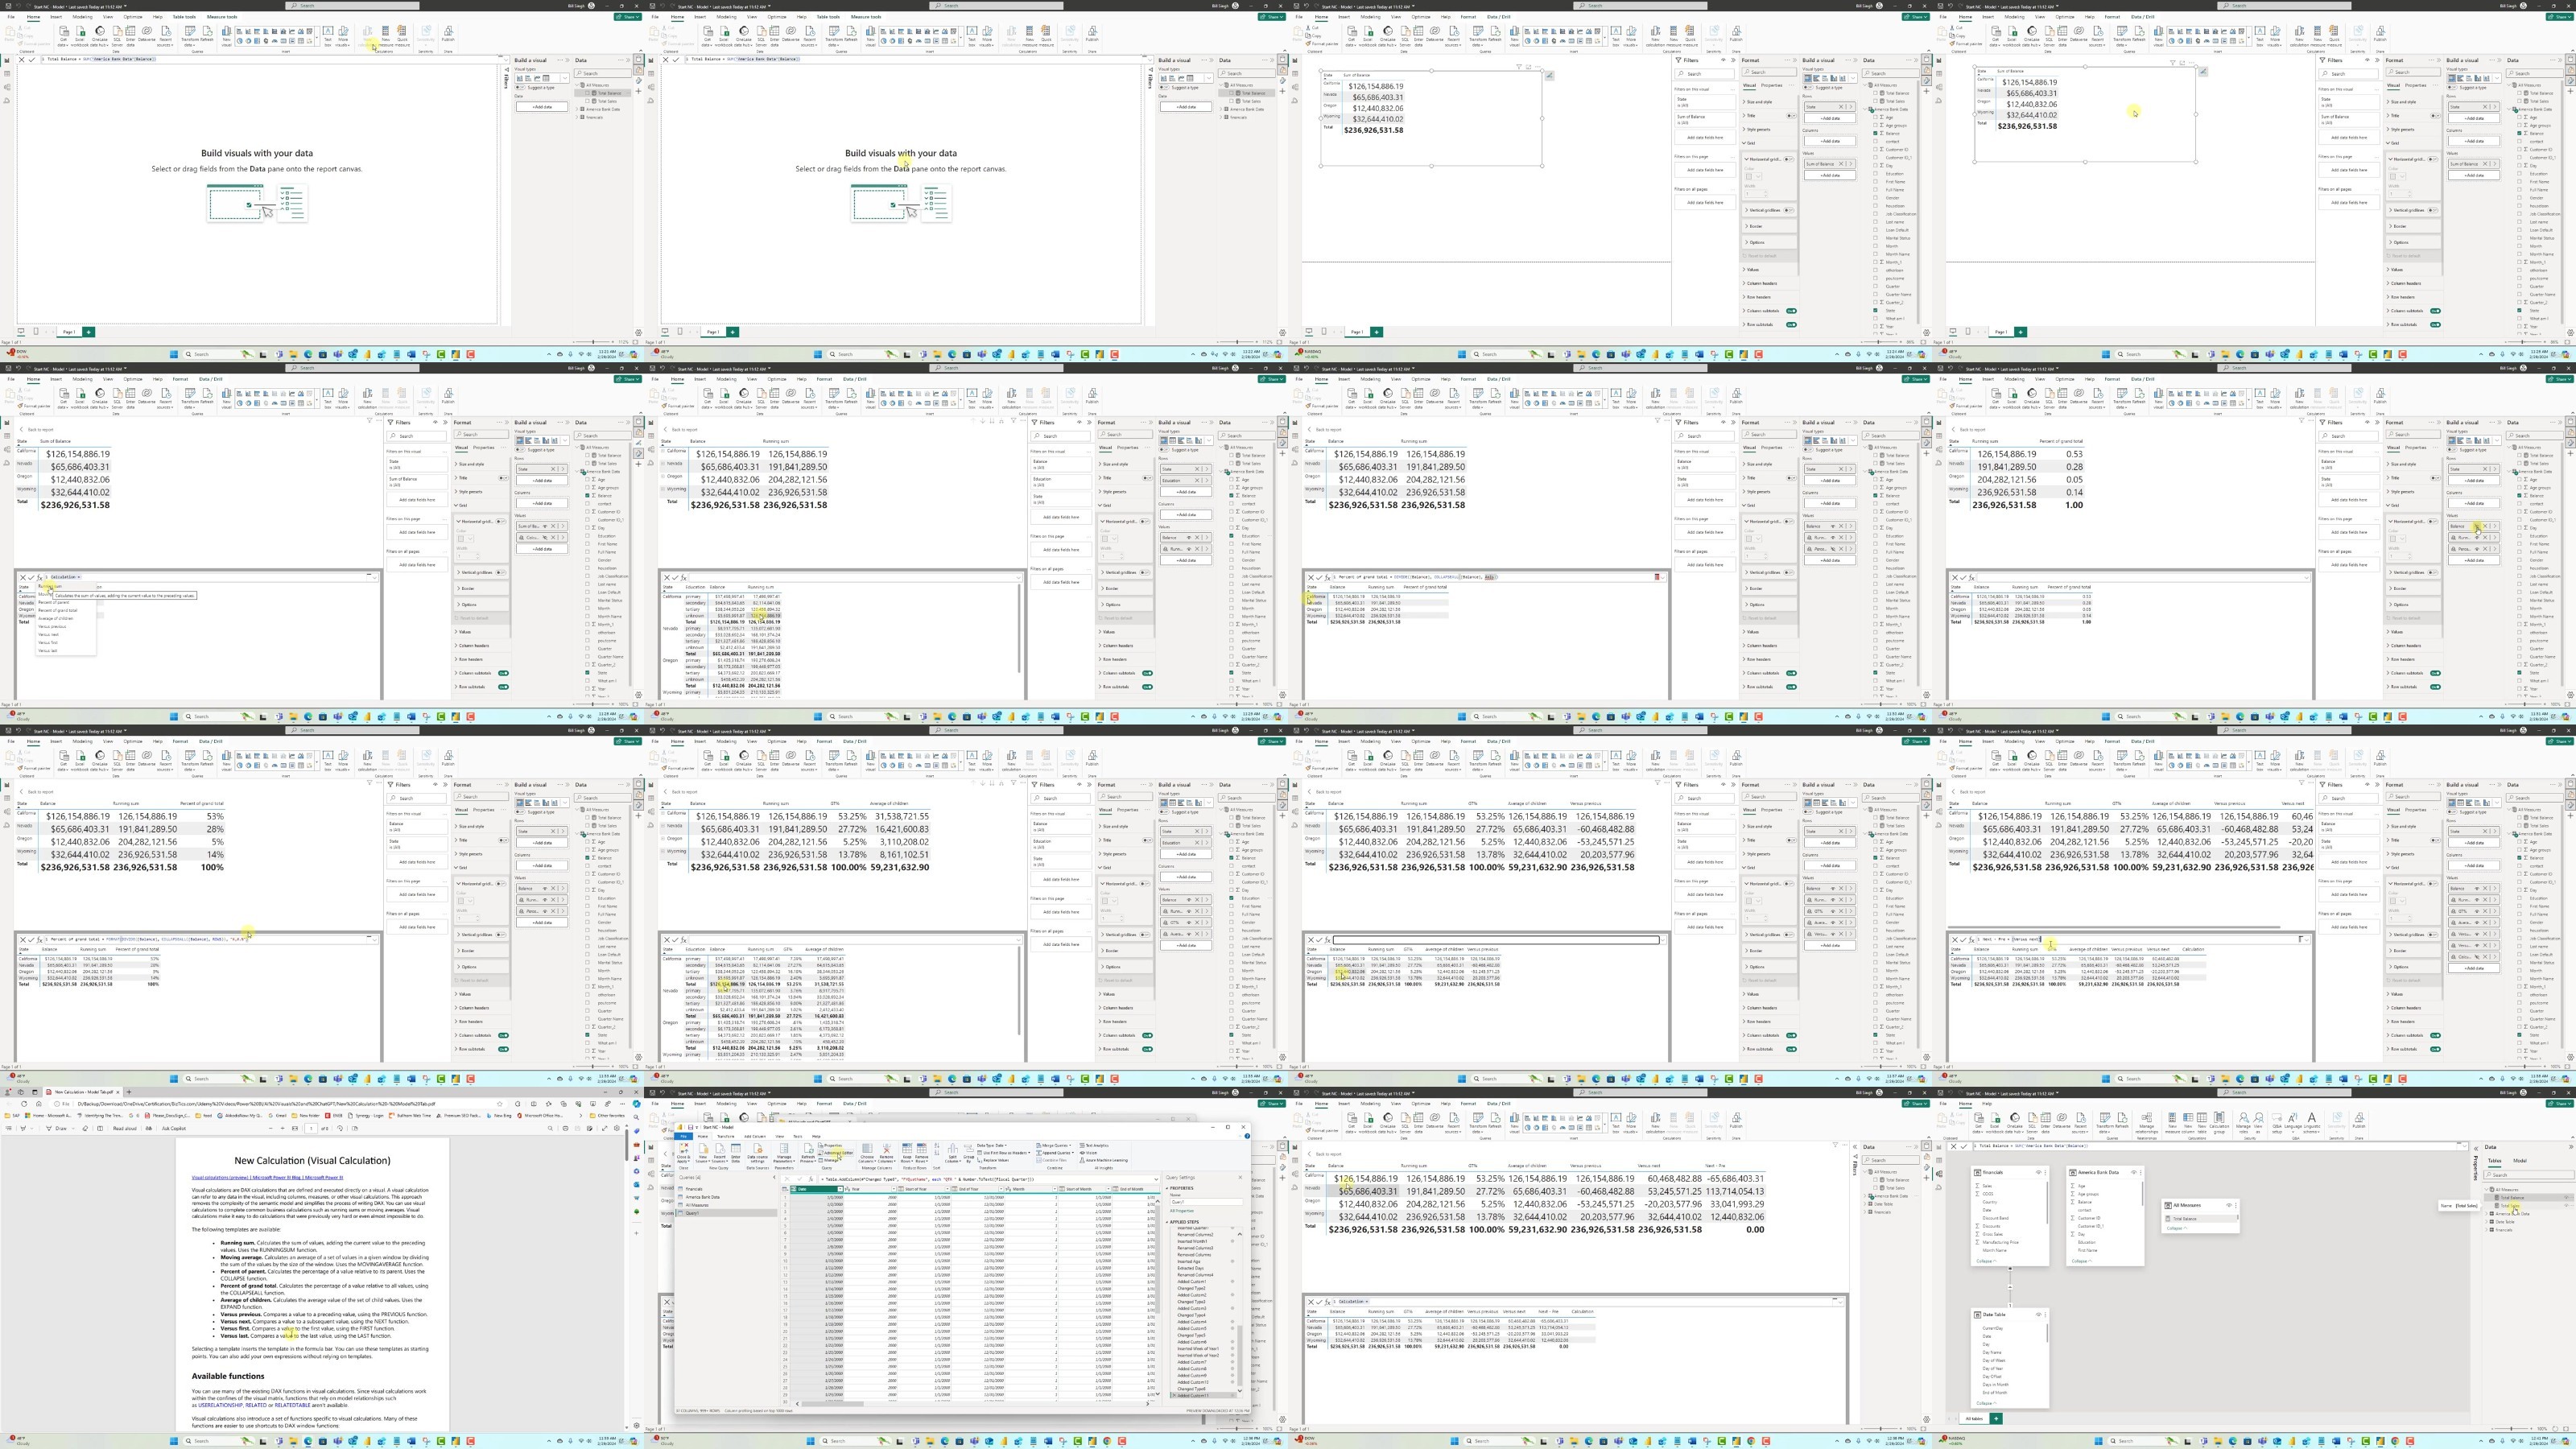Screen dimensions: 2576x1449
Task: Toggle visibility eye on Date Table card
Action: [x=2039, y=1315]
